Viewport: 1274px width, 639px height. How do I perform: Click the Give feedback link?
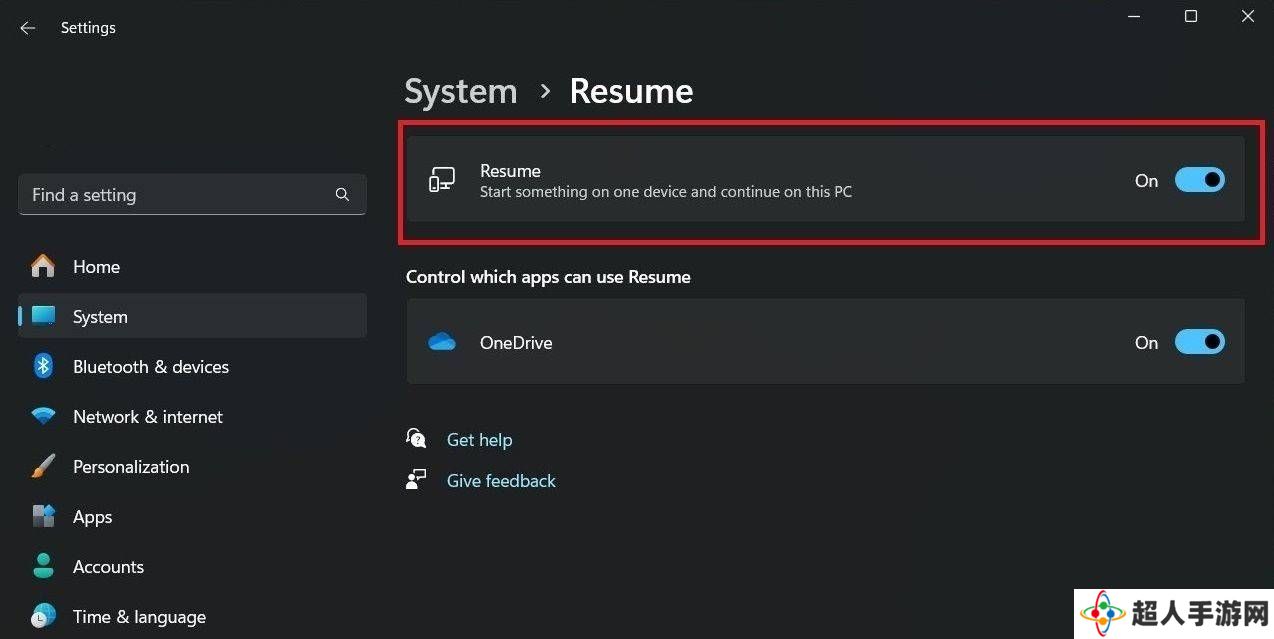pyautogui.click(x=501, y=480)
